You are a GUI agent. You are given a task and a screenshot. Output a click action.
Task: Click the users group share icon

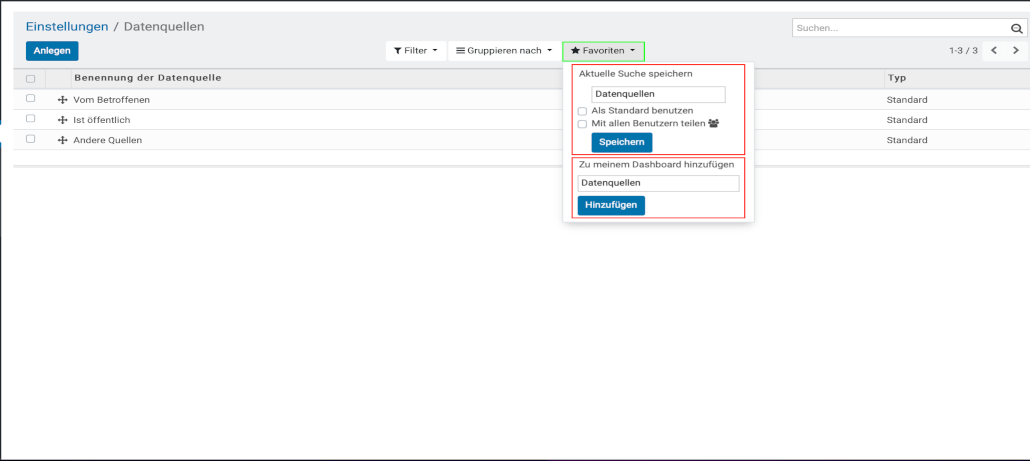click(x=713, y=124)
